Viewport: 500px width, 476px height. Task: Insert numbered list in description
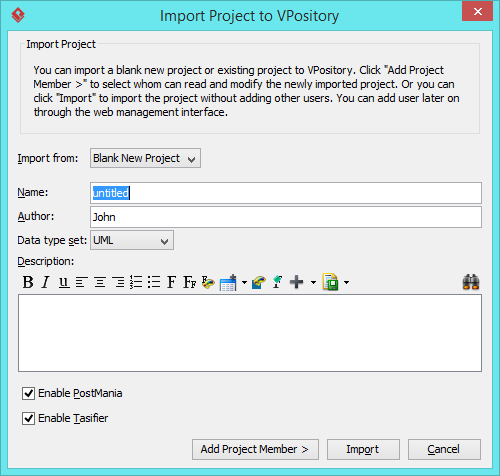[136, 282]
